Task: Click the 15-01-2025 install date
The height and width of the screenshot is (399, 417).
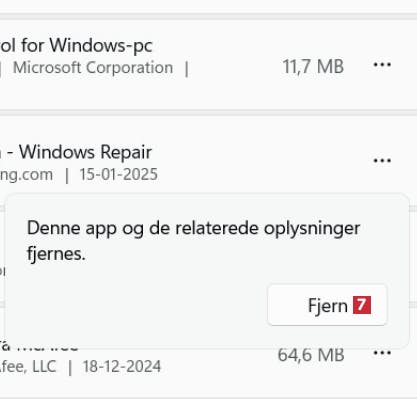Action: pyautogui.click(x=118, y=174)
